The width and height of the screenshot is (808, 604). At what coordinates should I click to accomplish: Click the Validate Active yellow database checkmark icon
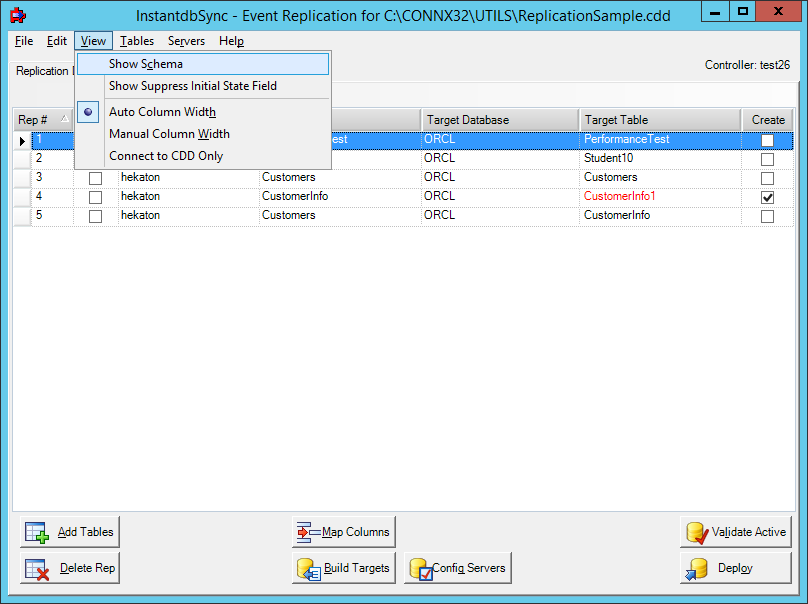[x=697, y=531]
